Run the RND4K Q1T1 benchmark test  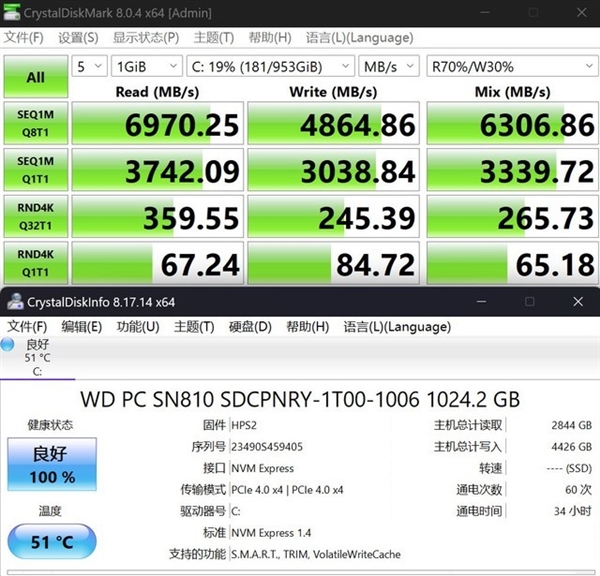[x=35, y=261]
